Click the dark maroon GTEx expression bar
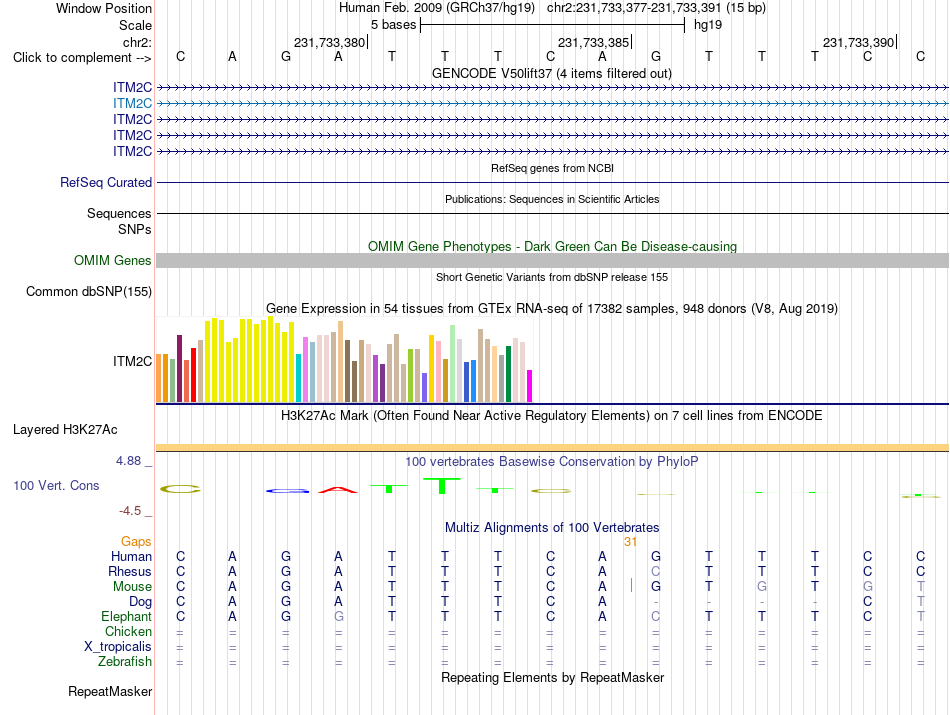Image resolution: width=950 pixels, height=715 pixels. click(180, 368)
